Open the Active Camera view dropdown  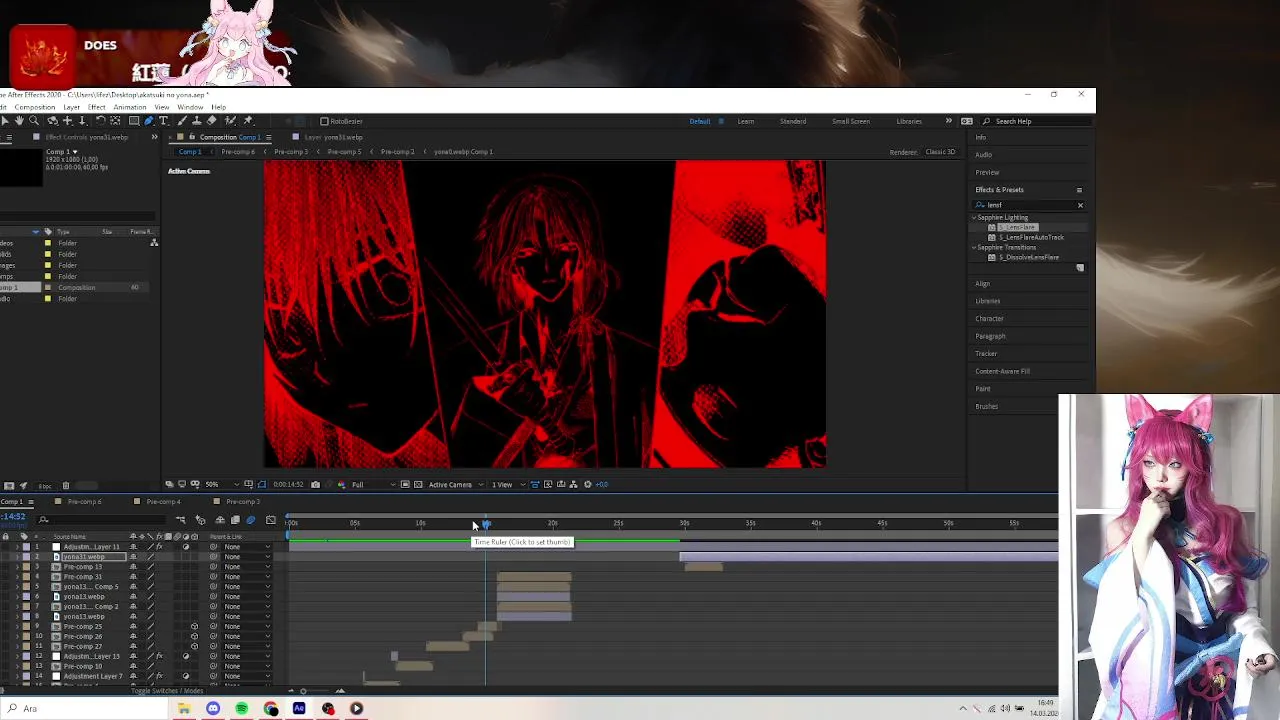pos(456,484)
